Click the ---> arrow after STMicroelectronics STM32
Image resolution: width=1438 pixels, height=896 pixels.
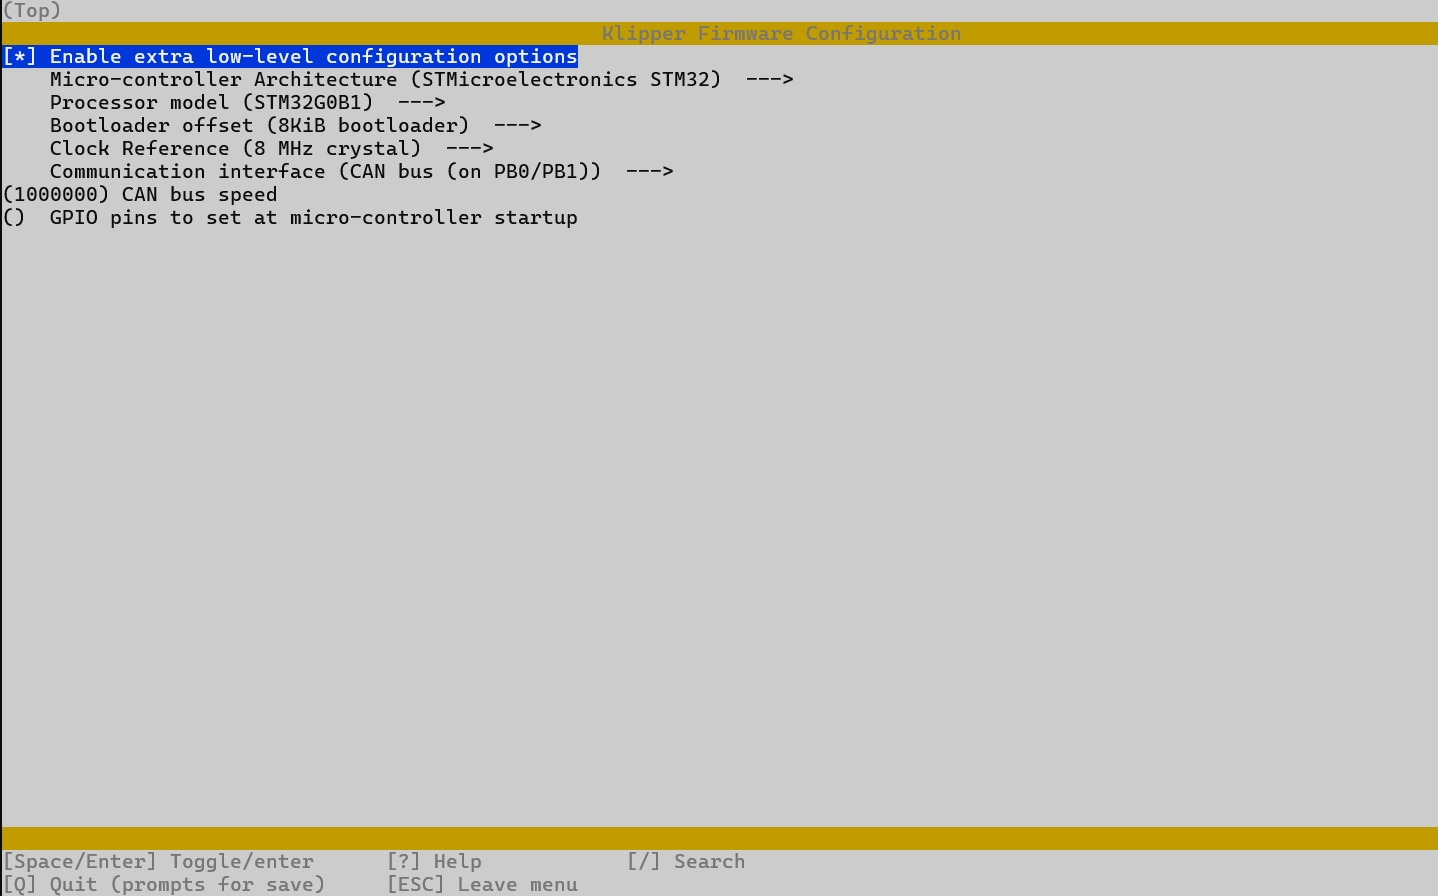[770, 80]
